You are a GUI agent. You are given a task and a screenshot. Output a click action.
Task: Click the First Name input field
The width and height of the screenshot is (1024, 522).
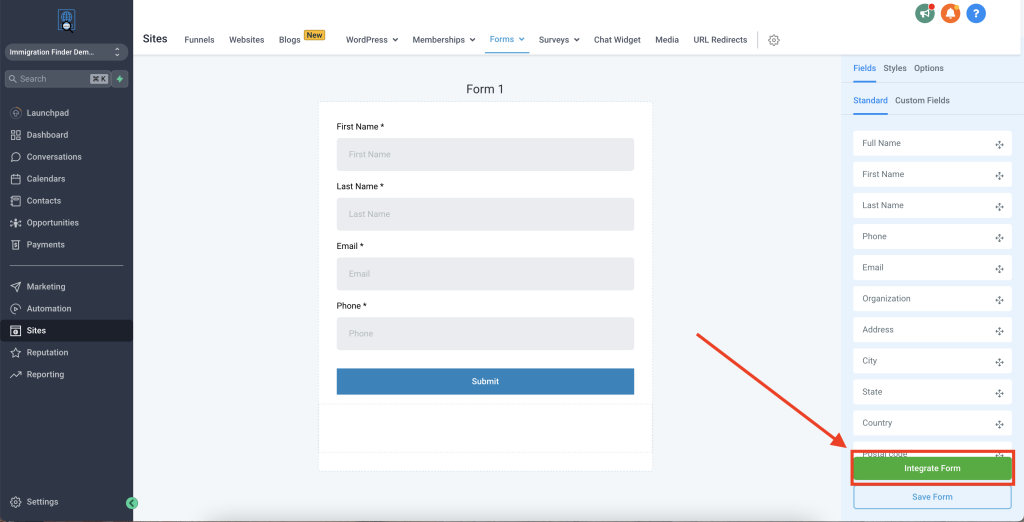point(485,155)
